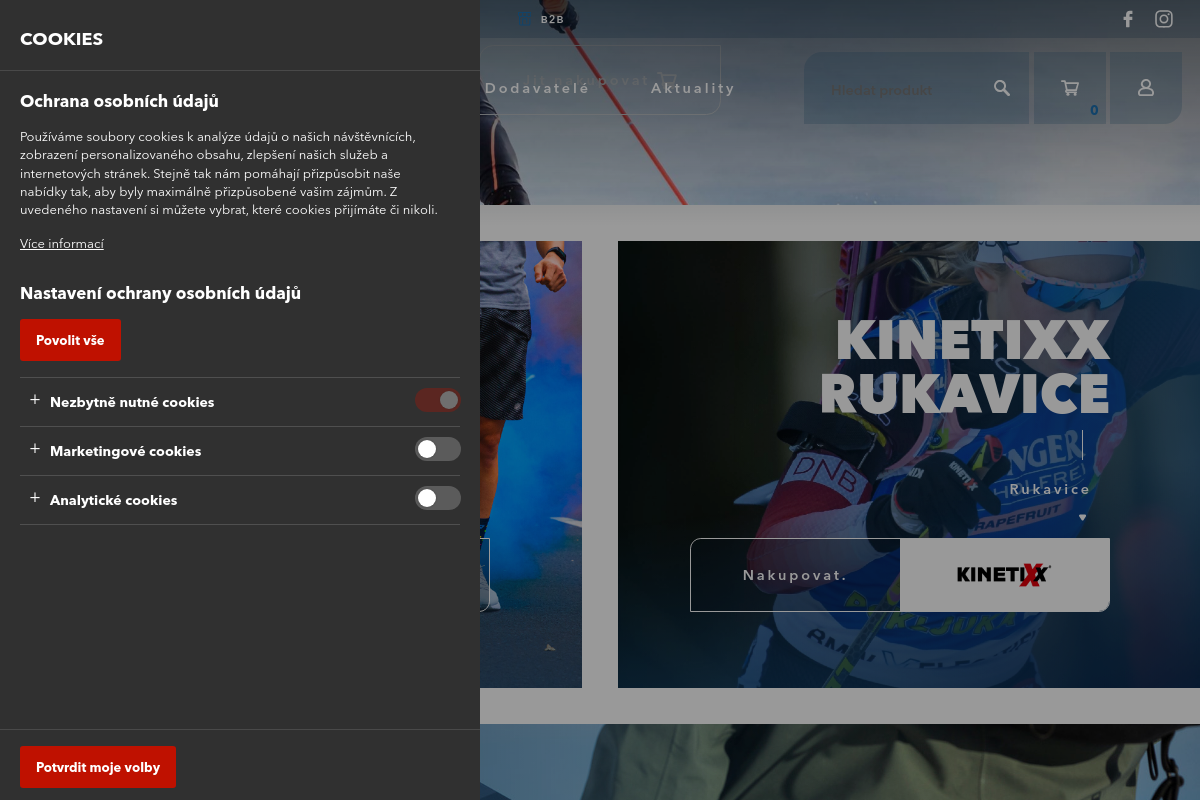
Task: Click the Kinetixx logo tile
Action: [x=1005, y=575]
